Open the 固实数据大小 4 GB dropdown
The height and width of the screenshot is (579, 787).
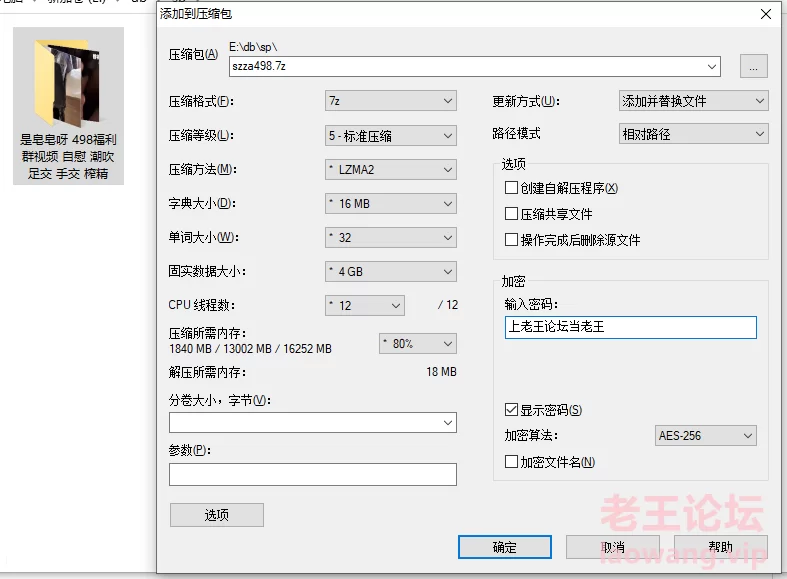[390, 271]
